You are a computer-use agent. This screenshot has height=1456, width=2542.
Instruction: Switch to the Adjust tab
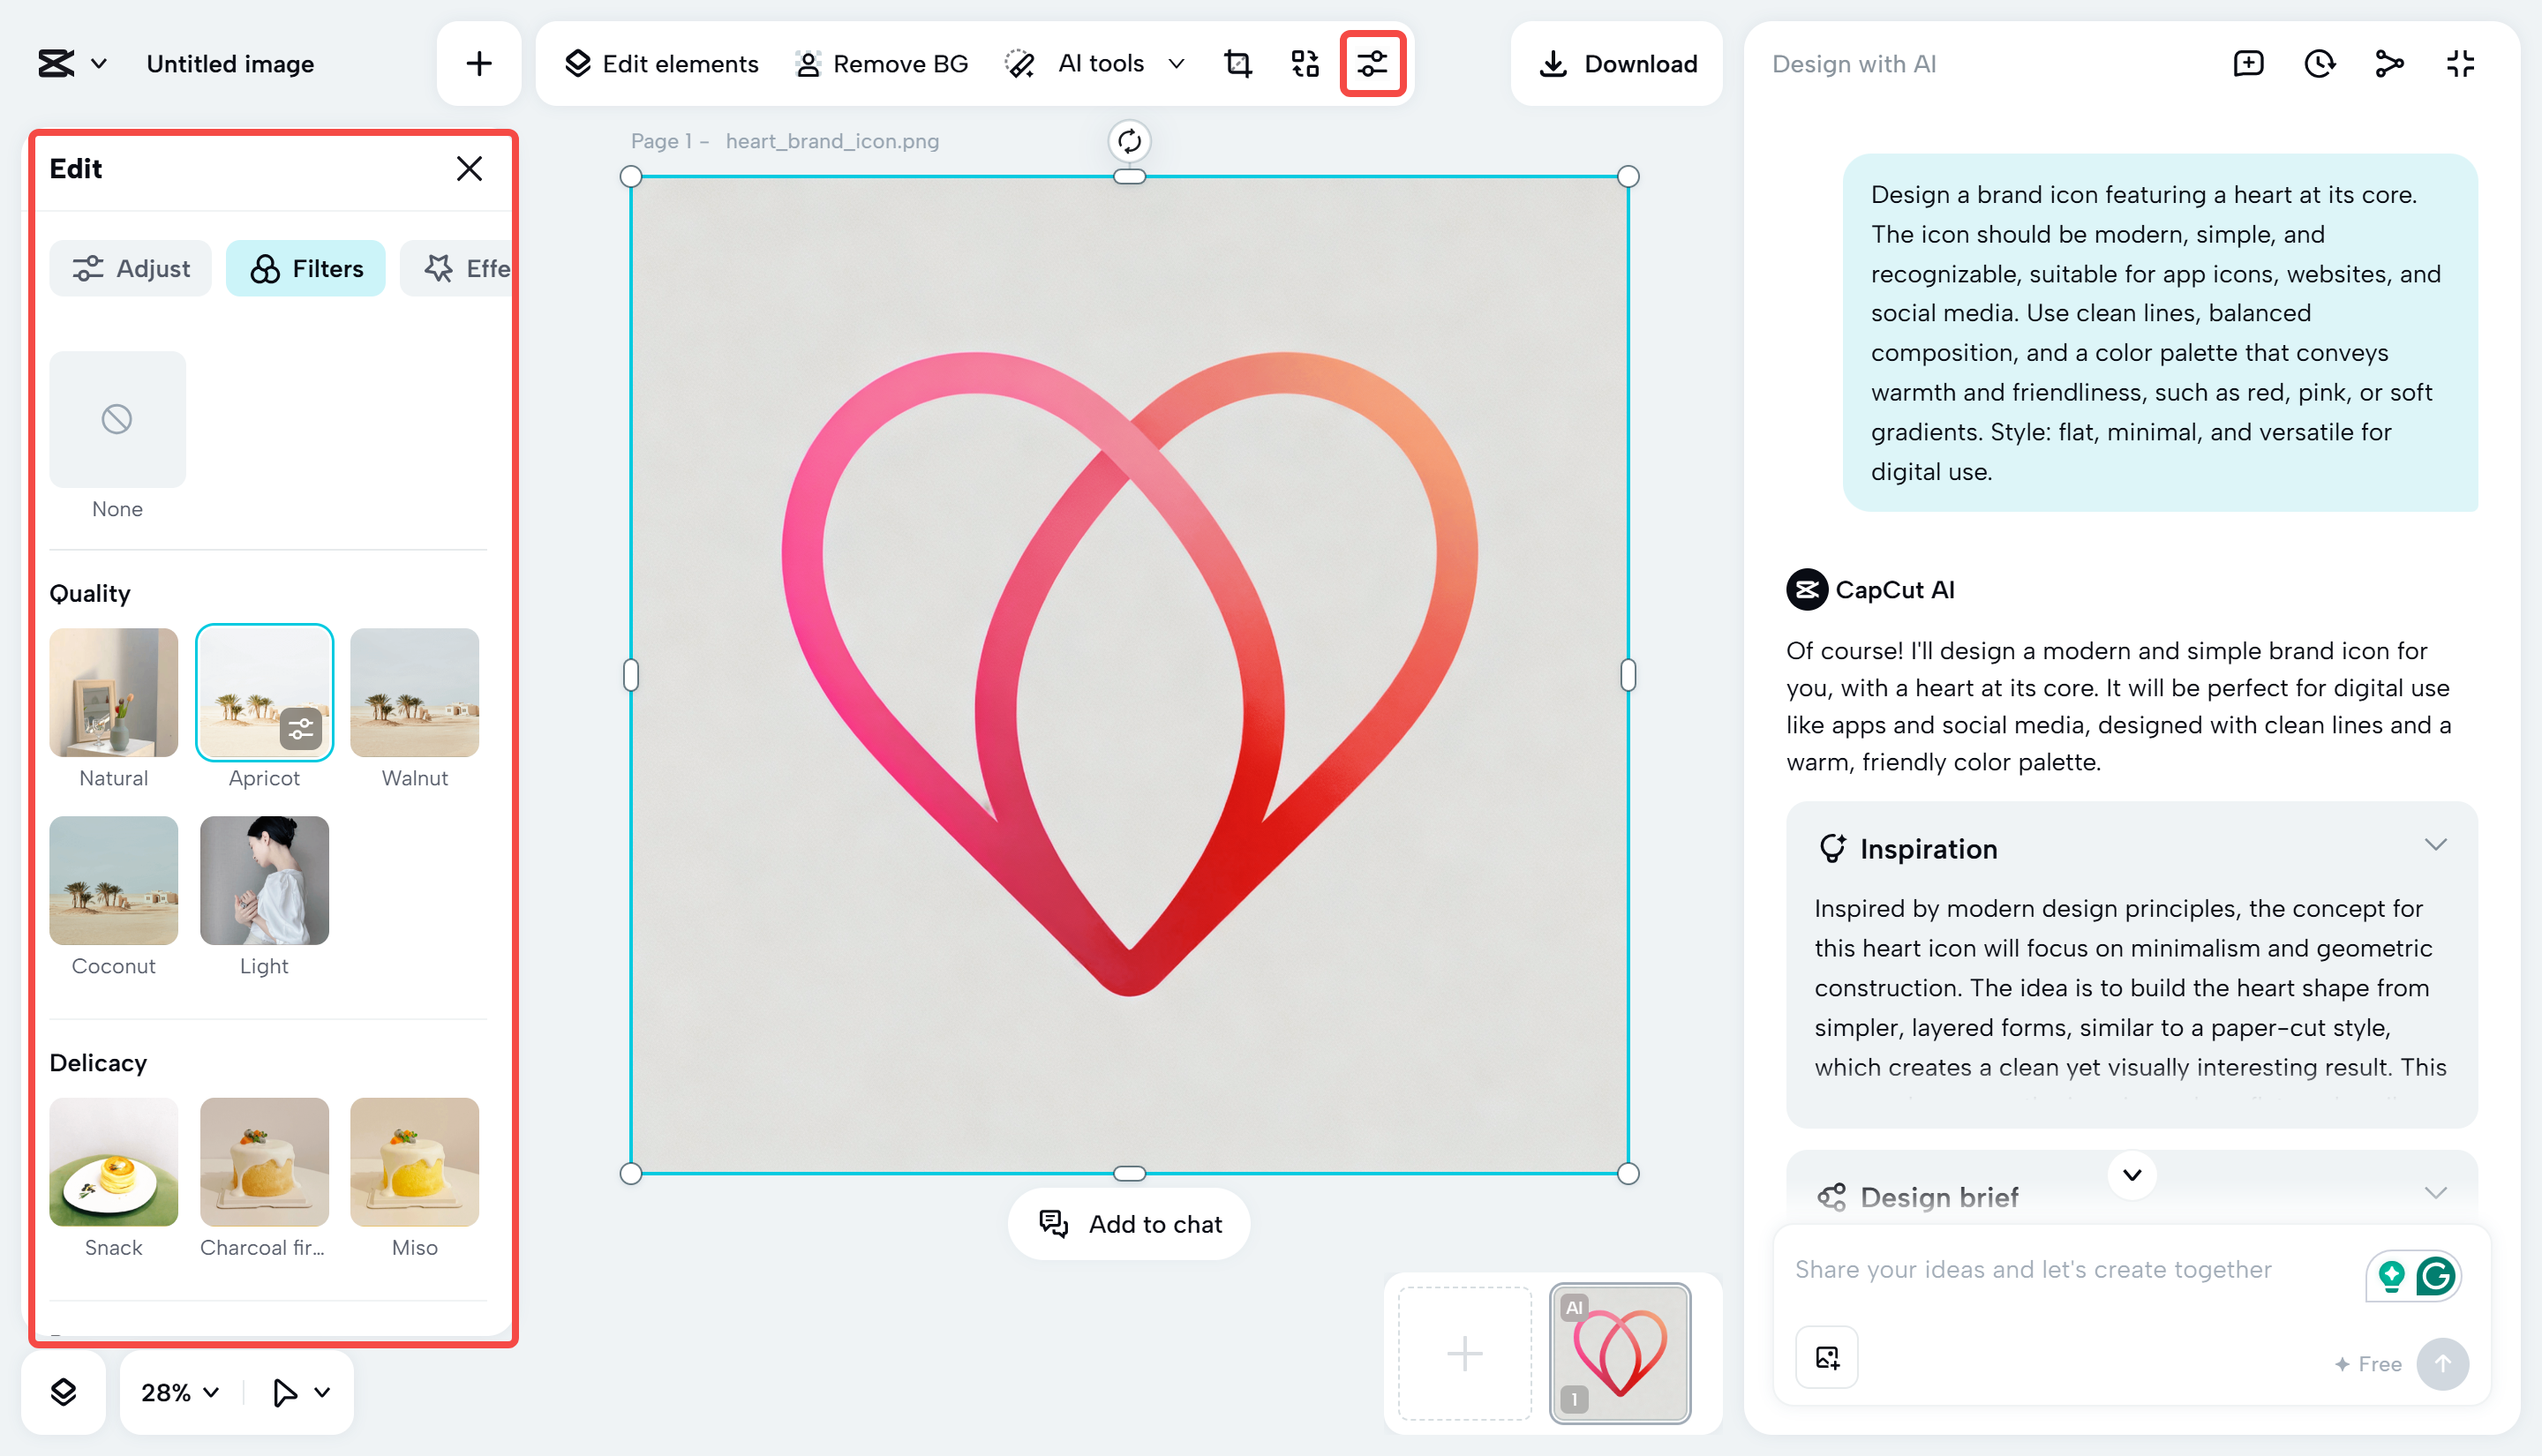pyautogui.click(x=130, y=268)
